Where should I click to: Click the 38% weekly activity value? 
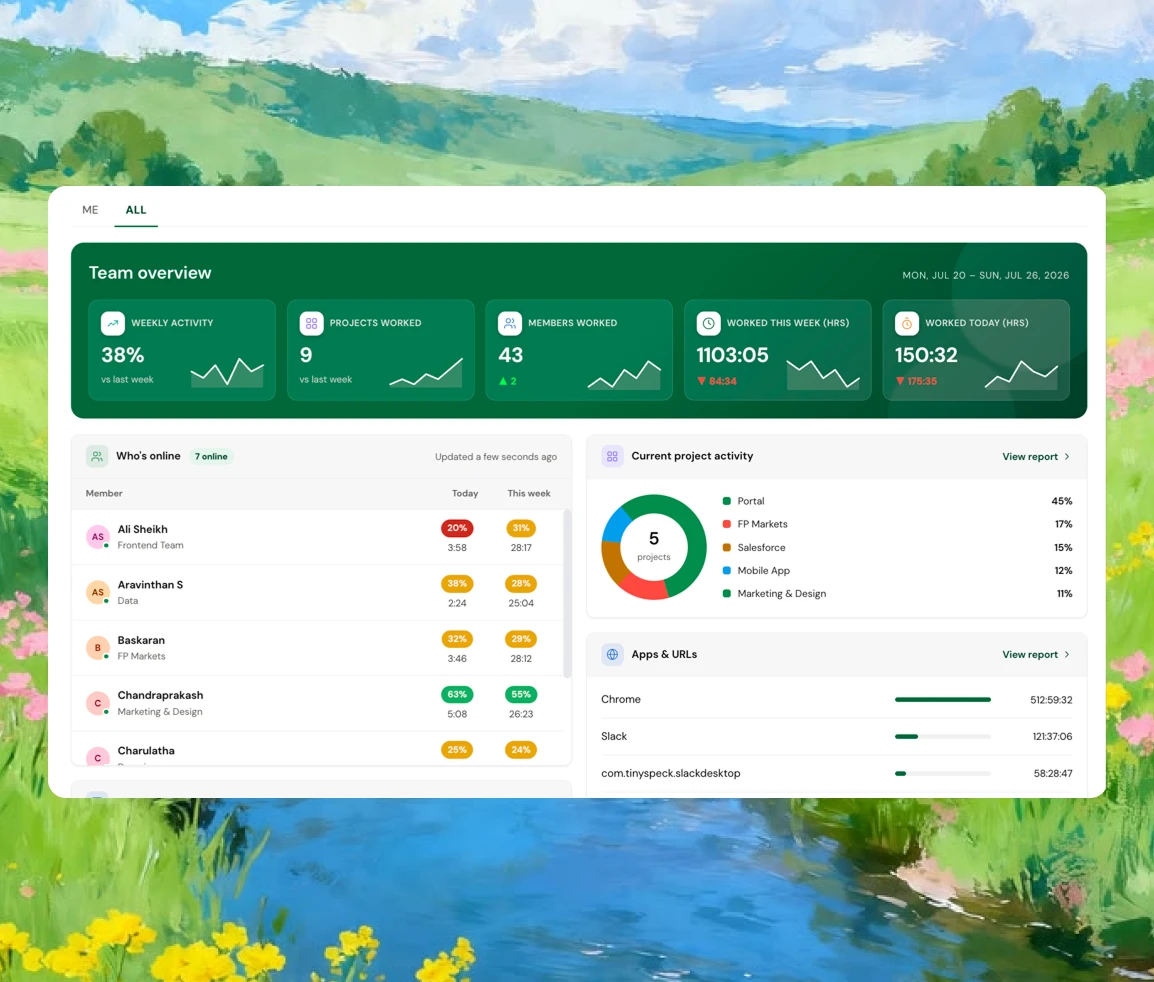(122, 355)
